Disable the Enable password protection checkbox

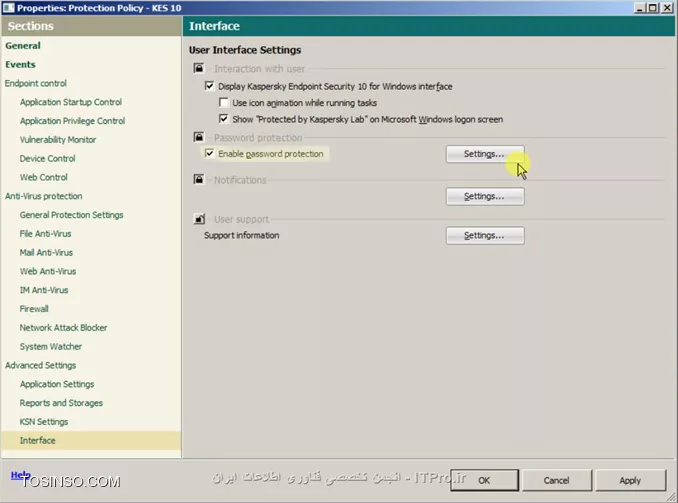pos(209,154)
